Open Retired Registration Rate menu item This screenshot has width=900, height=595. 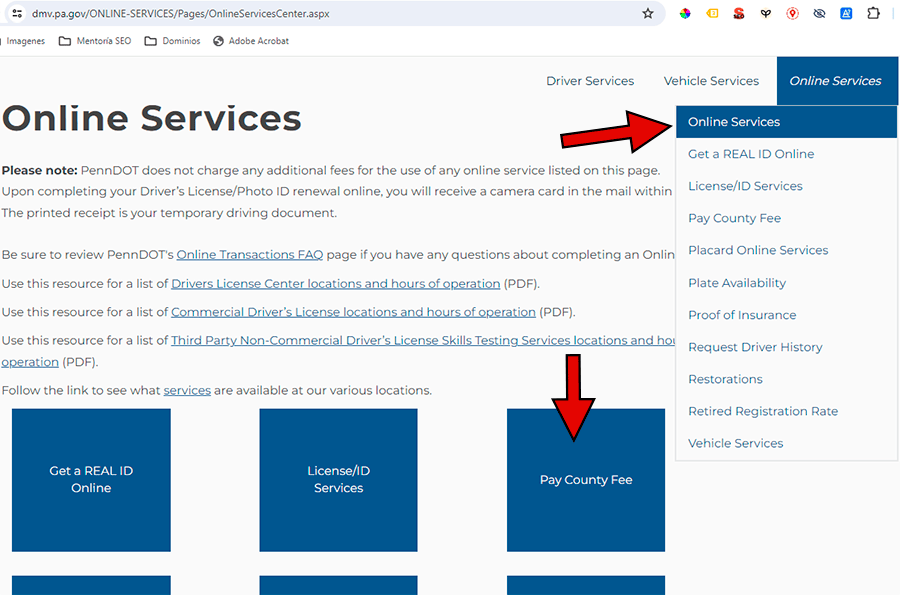pyautogui.click(x=763, y=411)
